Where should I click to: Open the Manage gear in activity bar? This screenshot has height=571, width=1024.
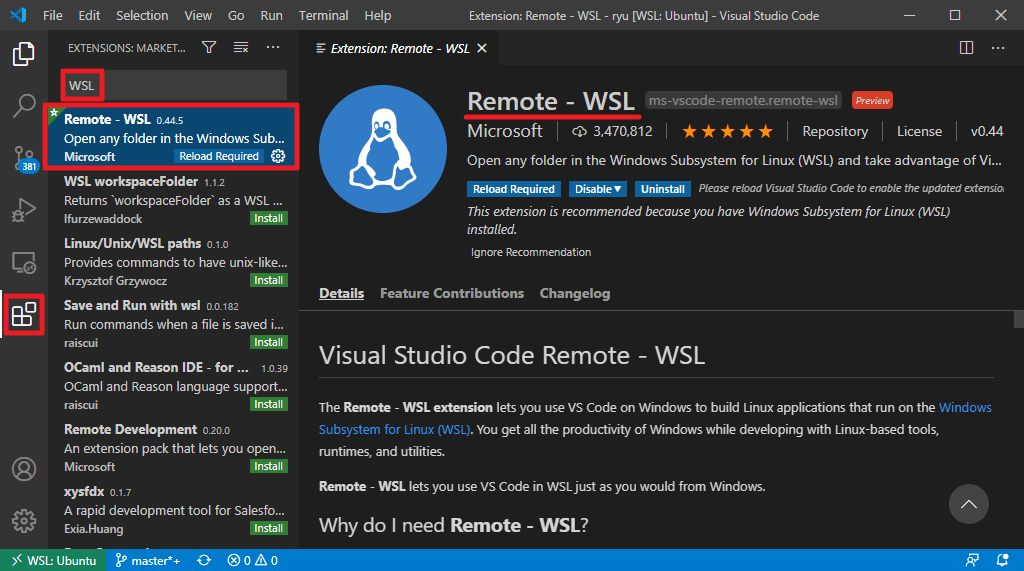pyautogui.click(x=24, y=521)
